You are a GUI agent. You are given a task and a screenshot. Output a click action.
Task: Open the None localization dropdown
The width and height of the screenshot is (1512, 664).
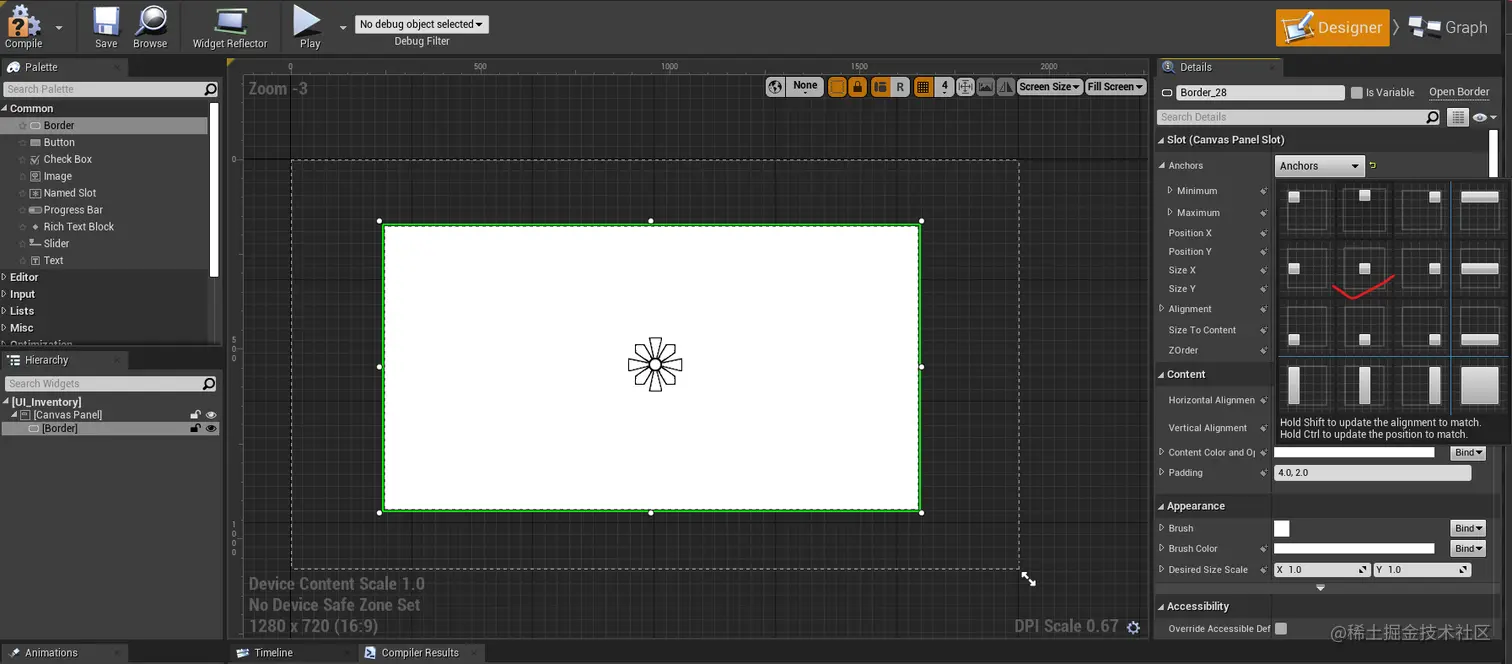(806, 87)
